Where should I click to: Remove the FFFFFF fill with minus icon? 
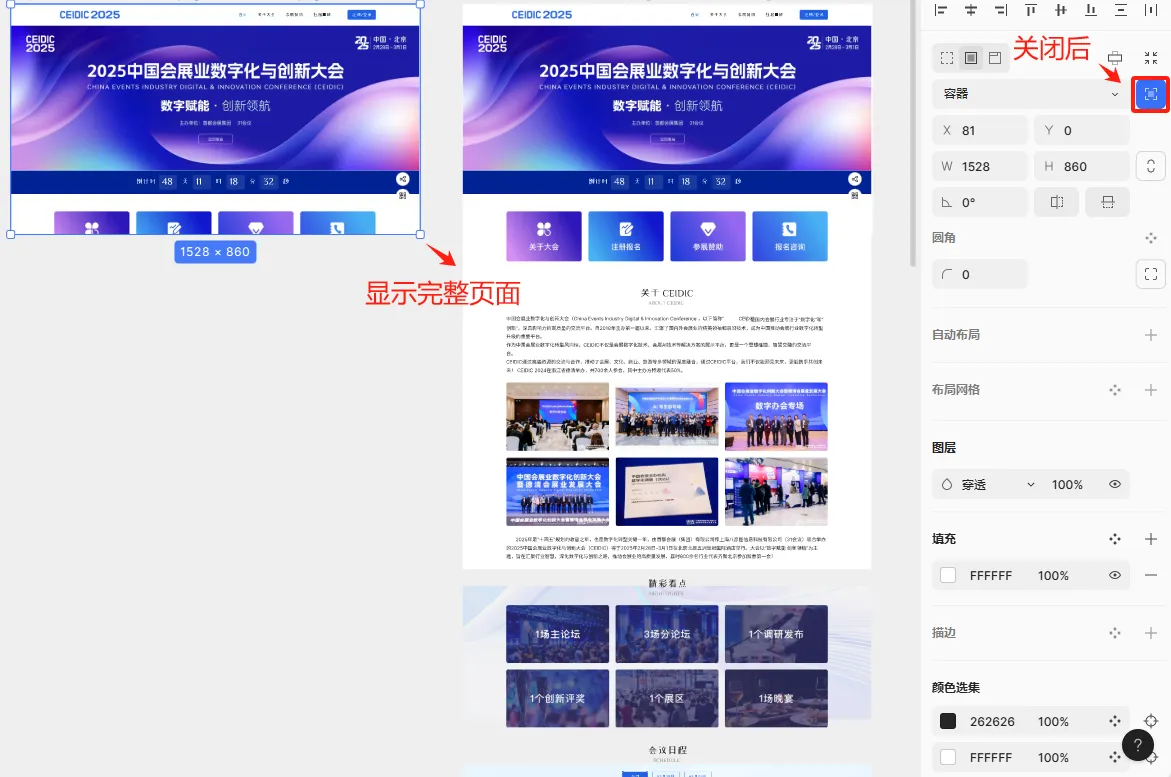click(x=1151, y=575)
